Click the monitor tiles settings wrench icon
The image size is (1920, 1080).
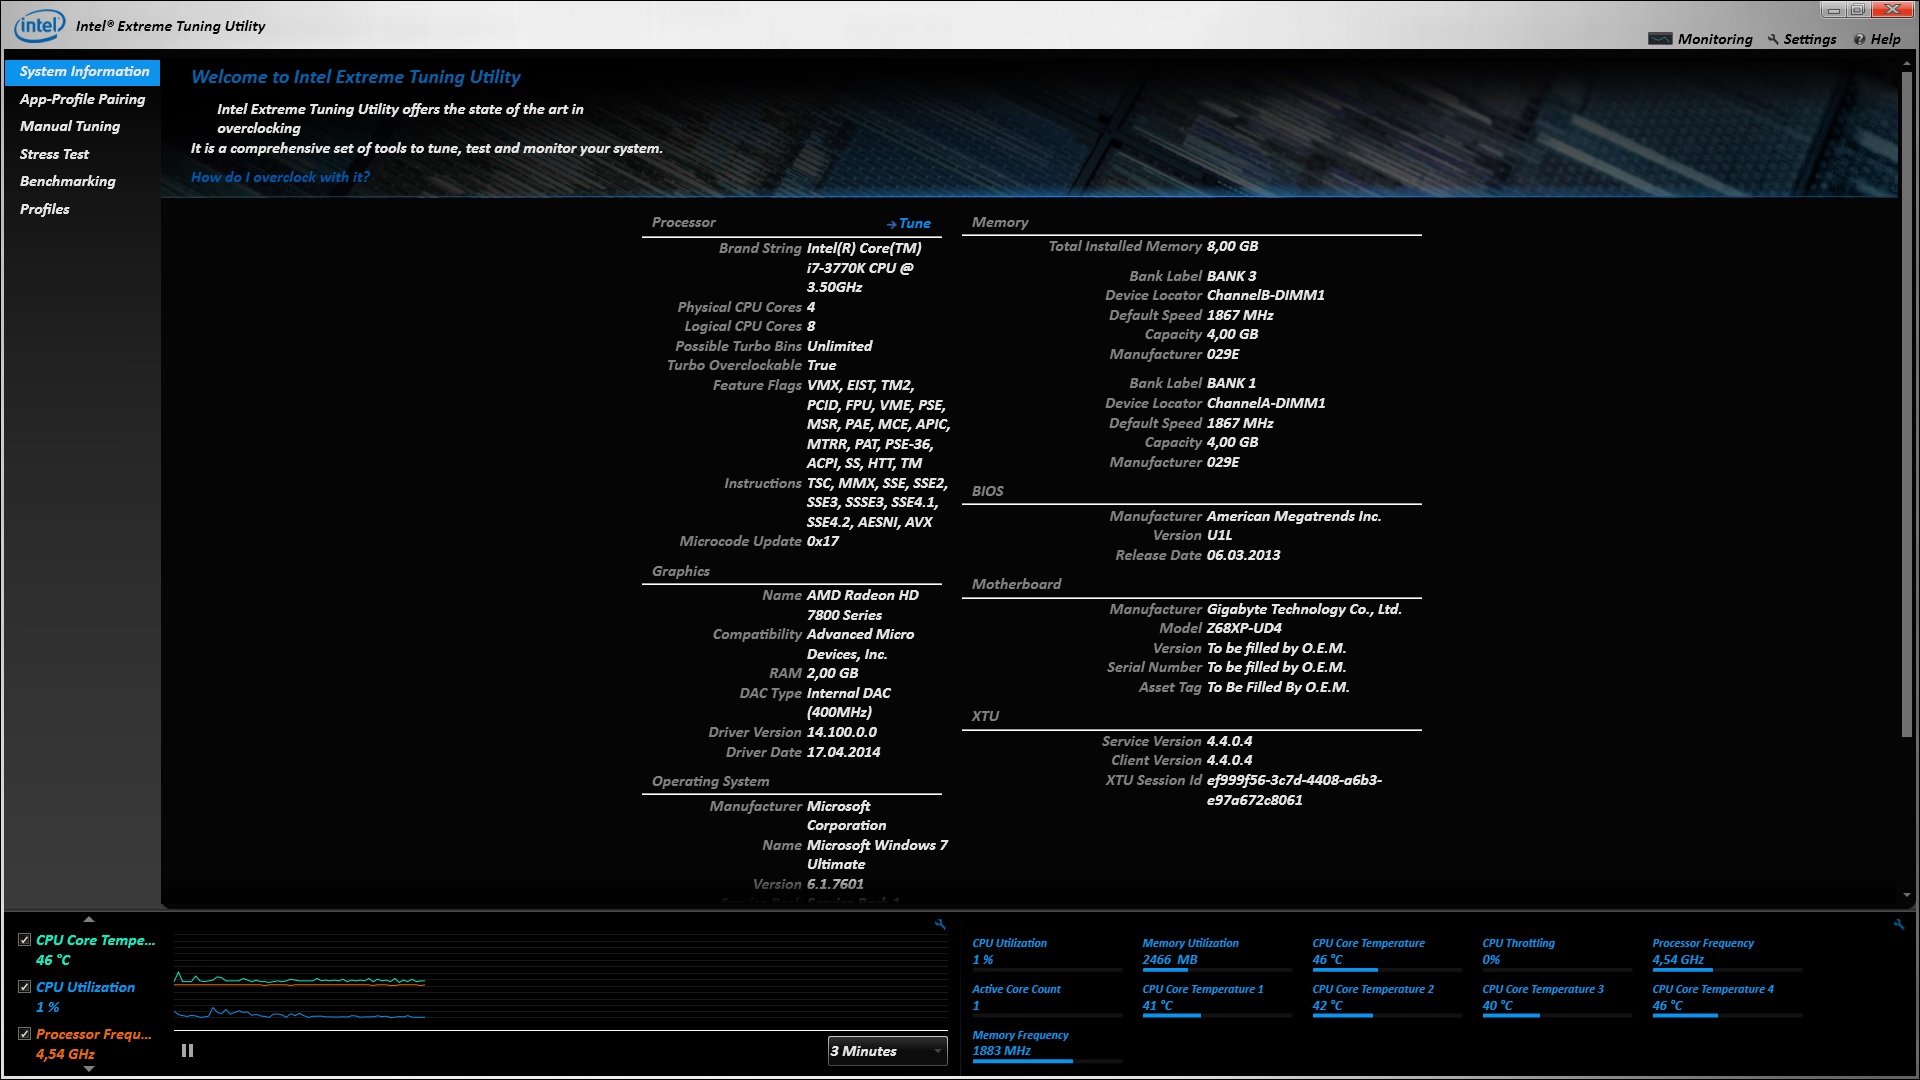tap(1899, 924)
